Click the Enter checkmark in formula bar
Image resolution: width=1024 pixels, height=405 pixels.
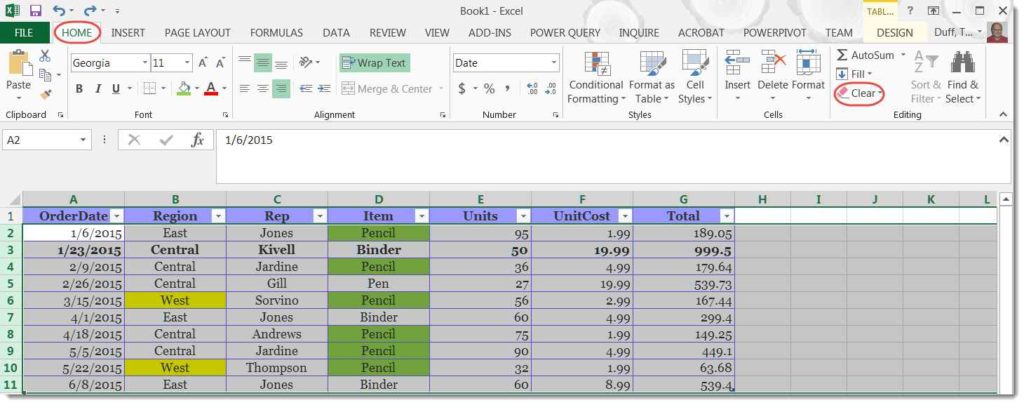pyautogui.click(x=166, y=140)
